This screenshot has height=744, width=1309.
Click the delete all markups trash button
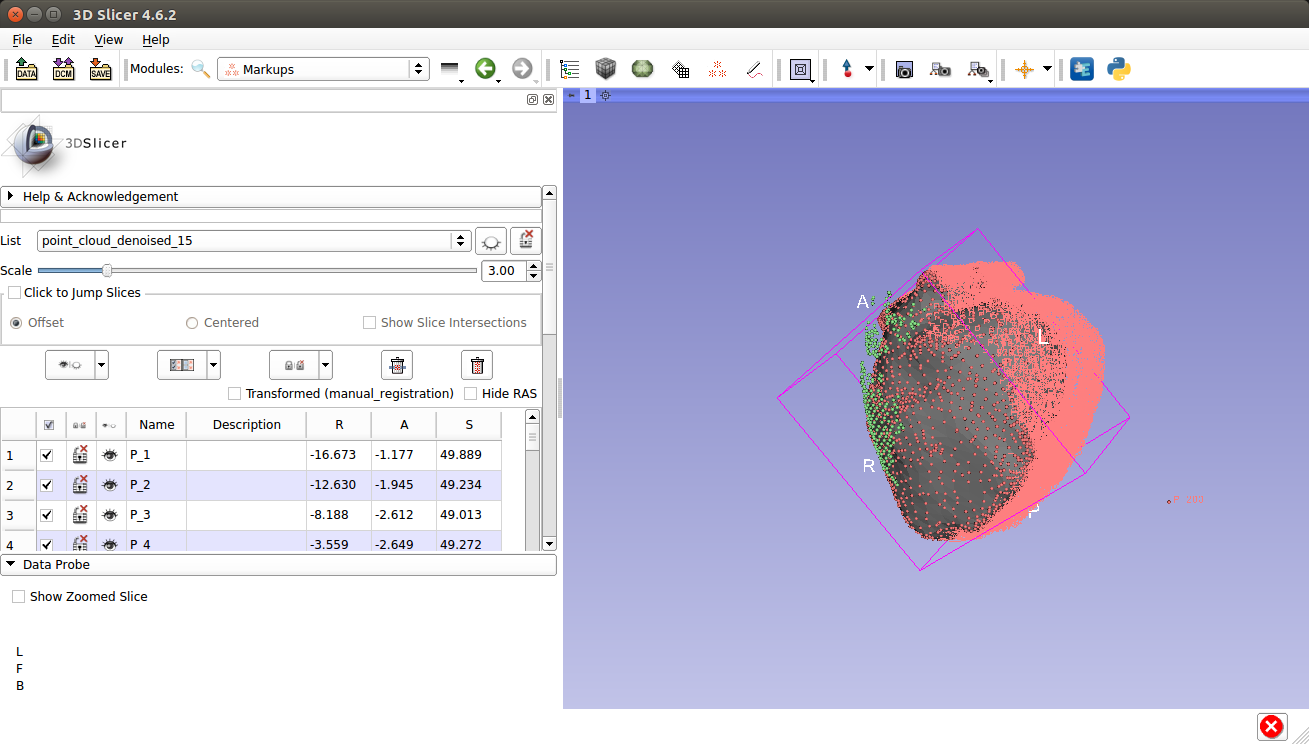point(477,365)
